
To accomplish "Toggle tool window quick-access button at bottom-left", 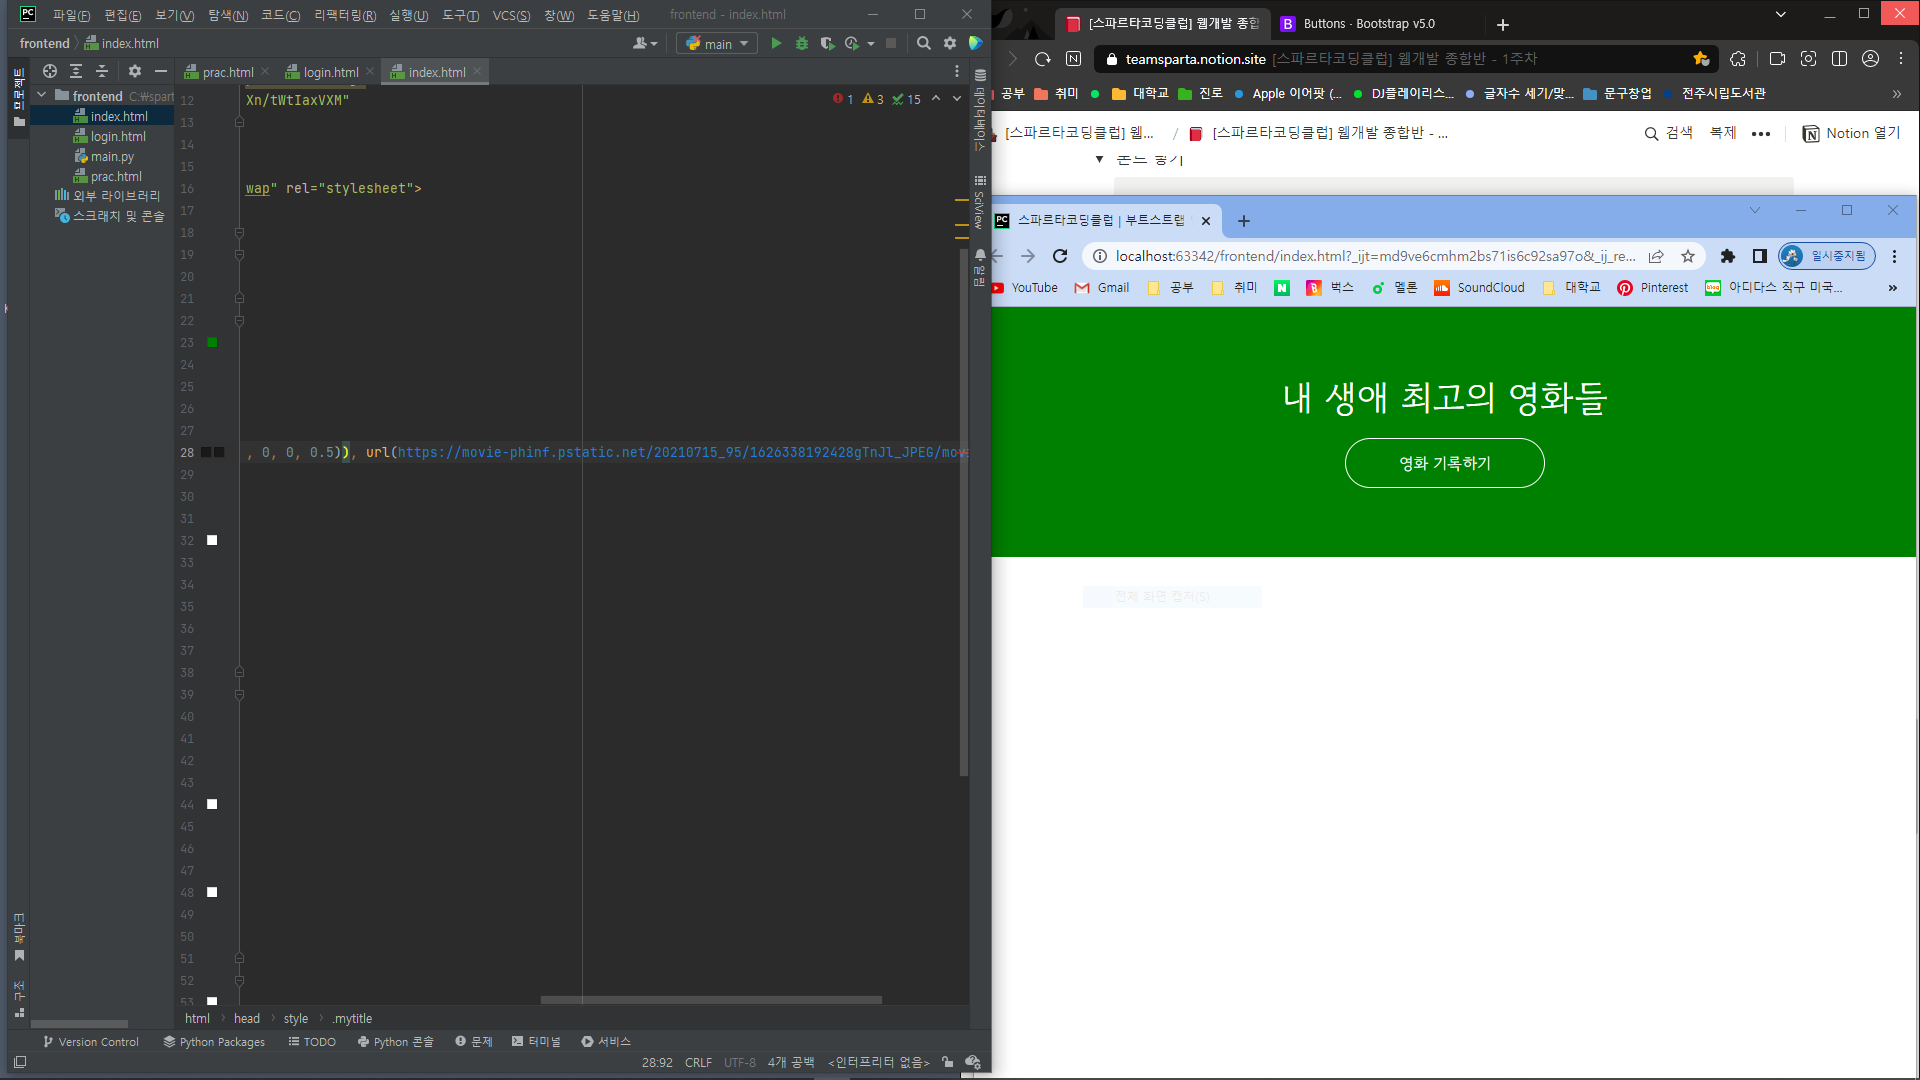I will [x=20, y=1062].
